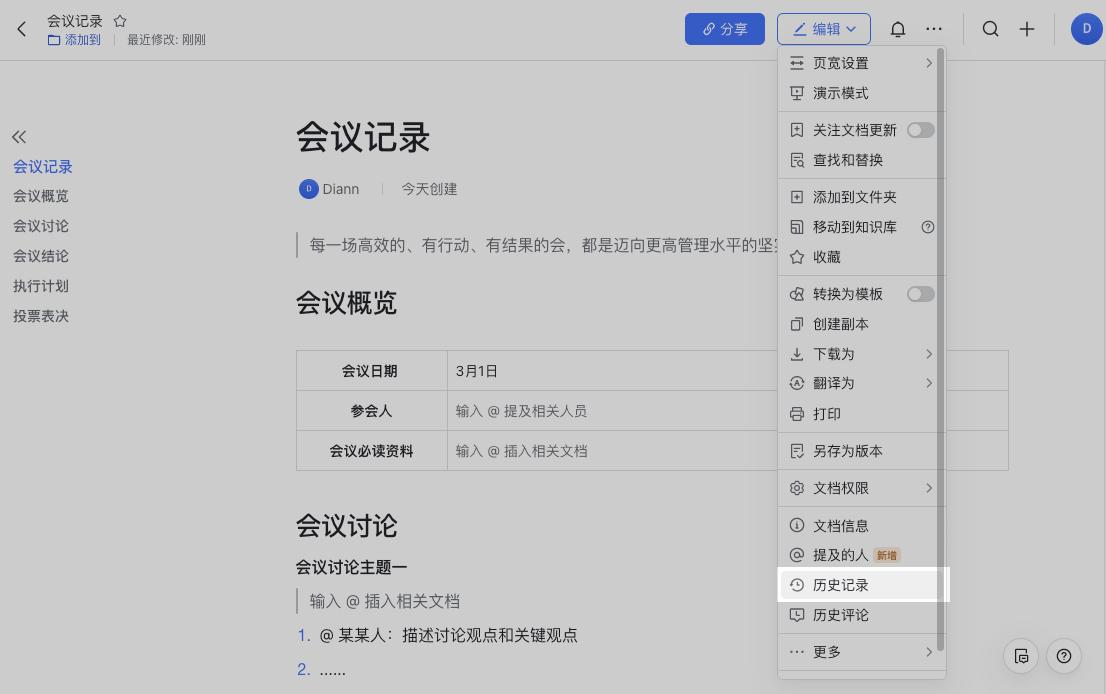Click the back arrow icon
Screen dimensions: 1106x694
click(22, 29)
